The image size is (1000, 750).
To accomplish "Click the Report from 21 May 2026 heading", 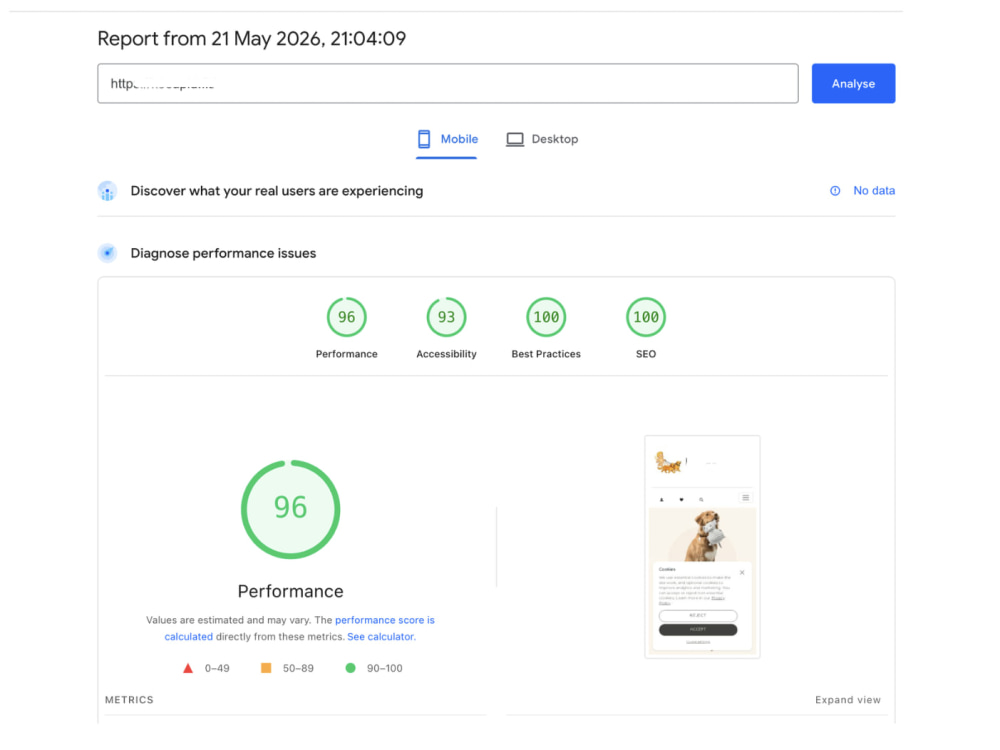I will (251, 38).
